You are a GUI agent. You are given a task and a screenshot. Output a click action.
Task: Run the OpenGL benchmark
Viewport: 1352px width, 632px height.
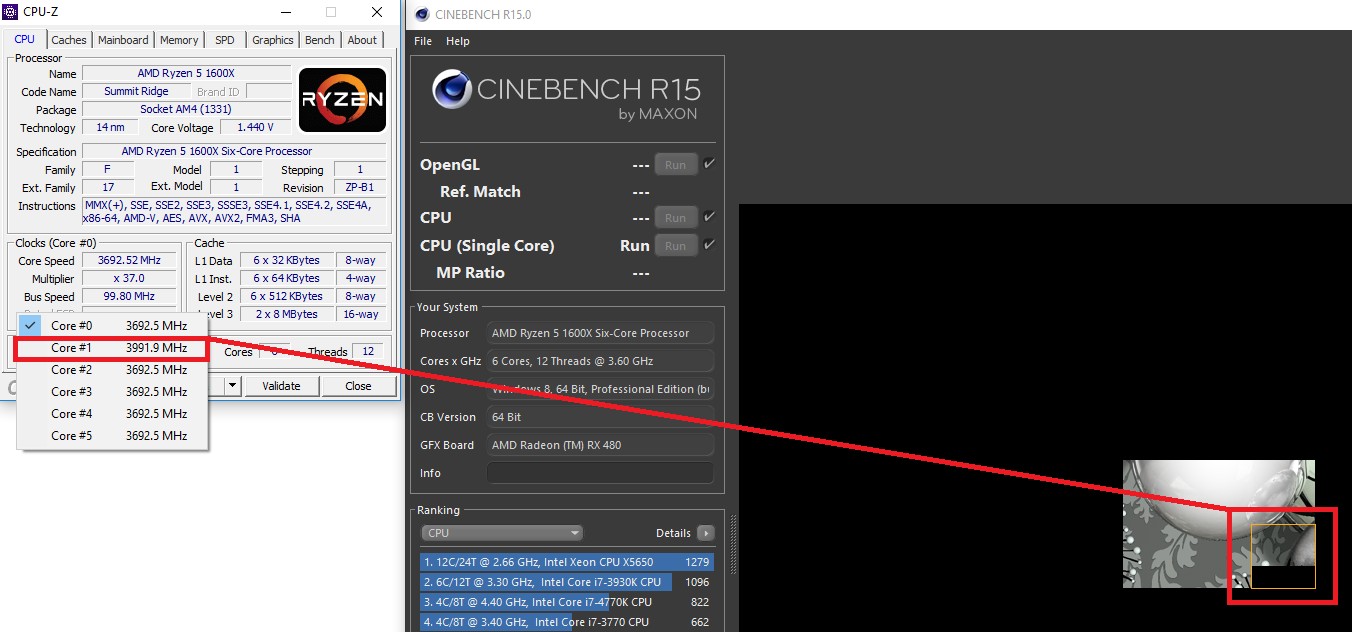click(x=675, y=165)
